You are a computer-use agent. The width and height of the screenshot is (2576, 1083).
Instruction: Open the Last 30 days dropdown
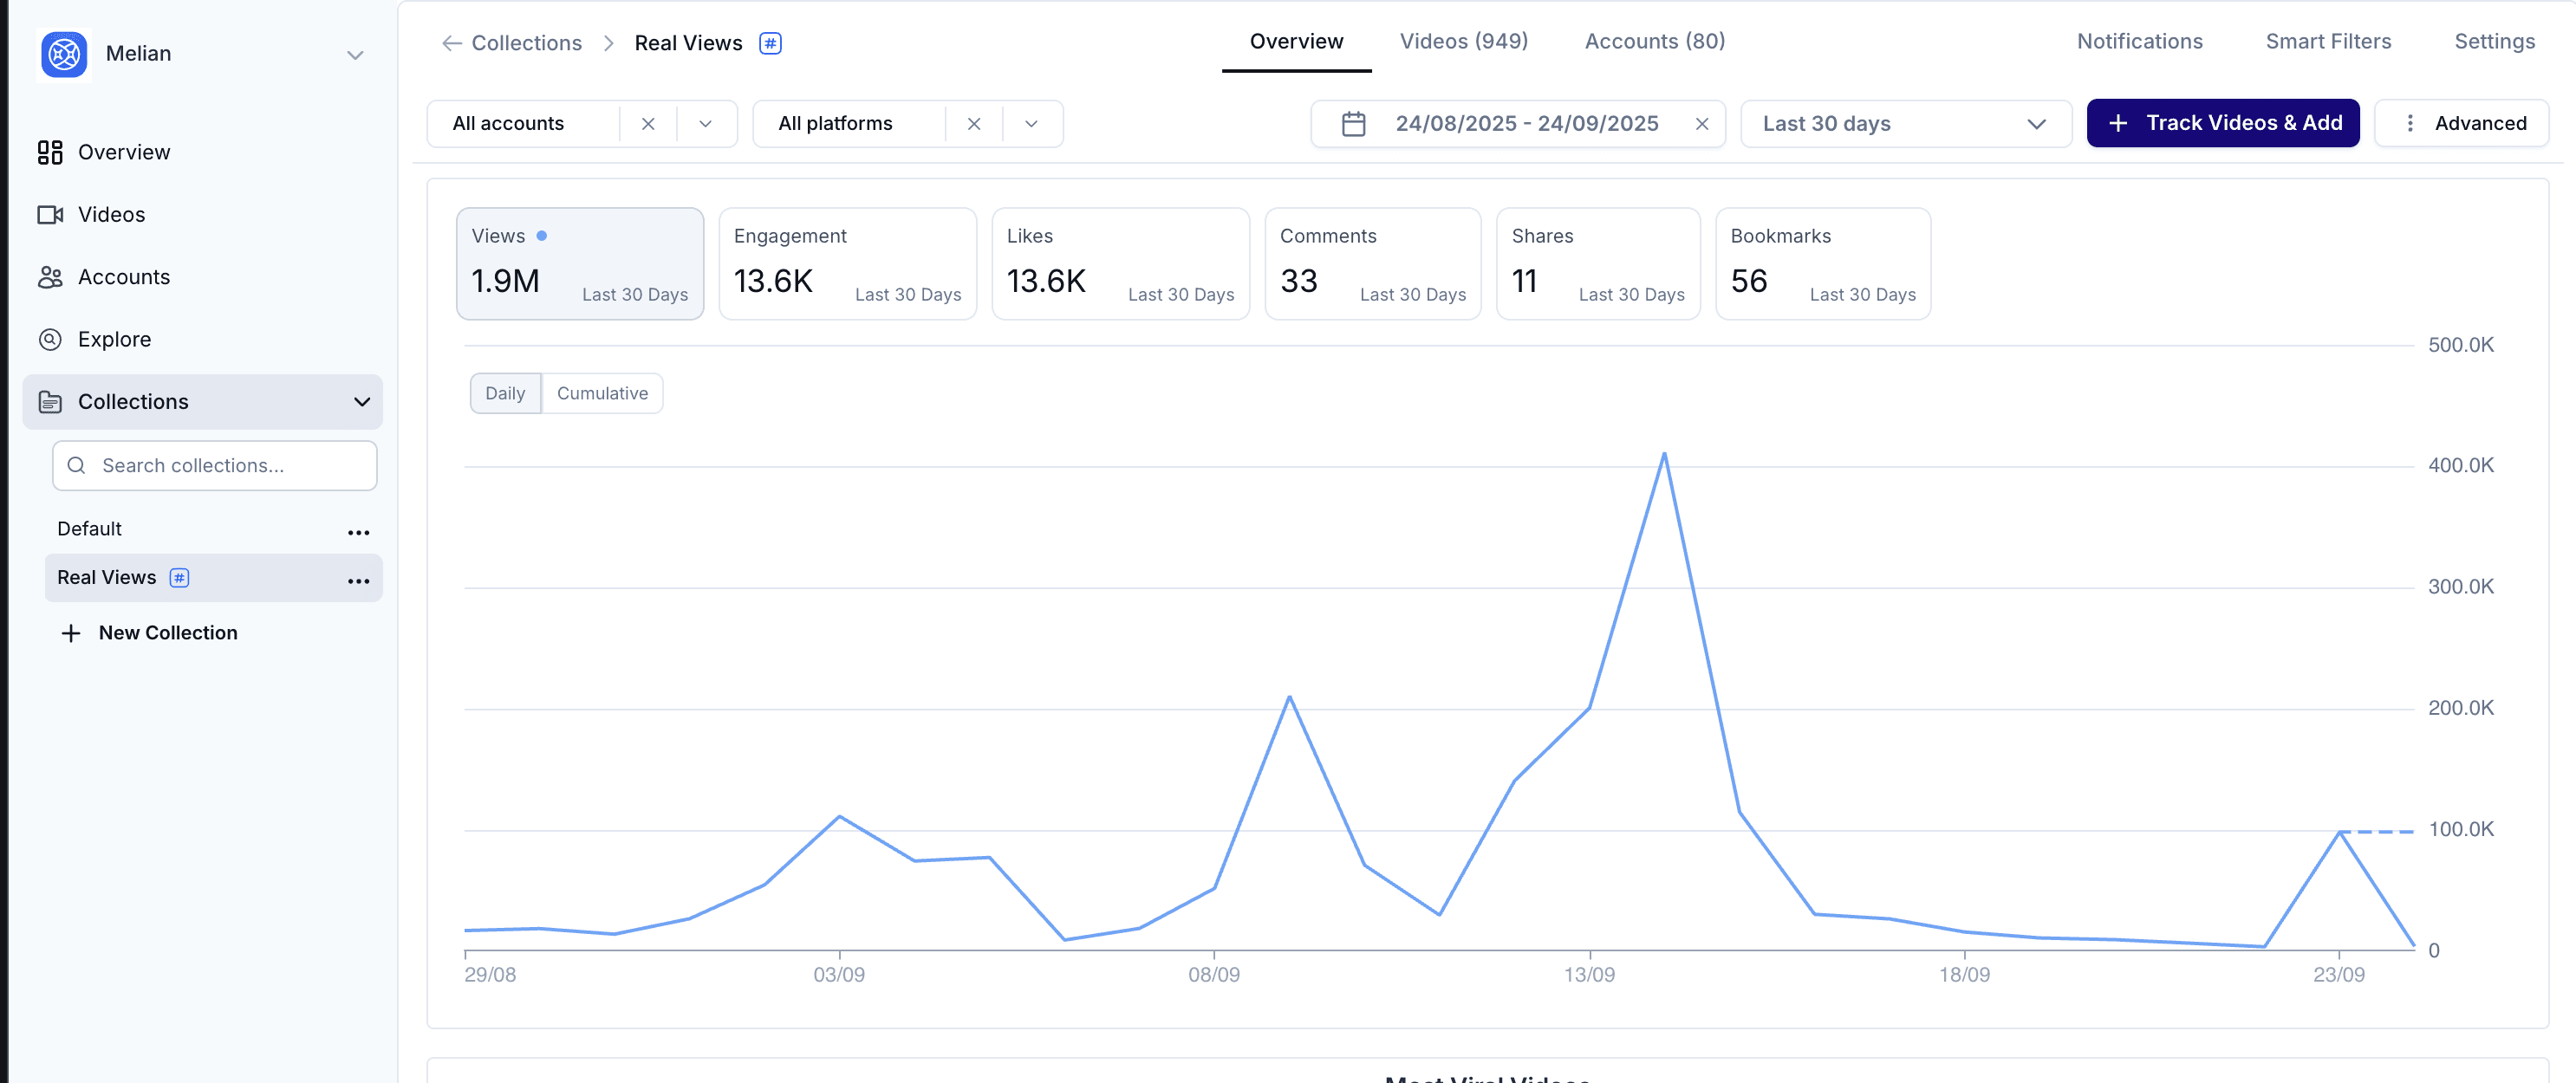(x=1904, y=124)
